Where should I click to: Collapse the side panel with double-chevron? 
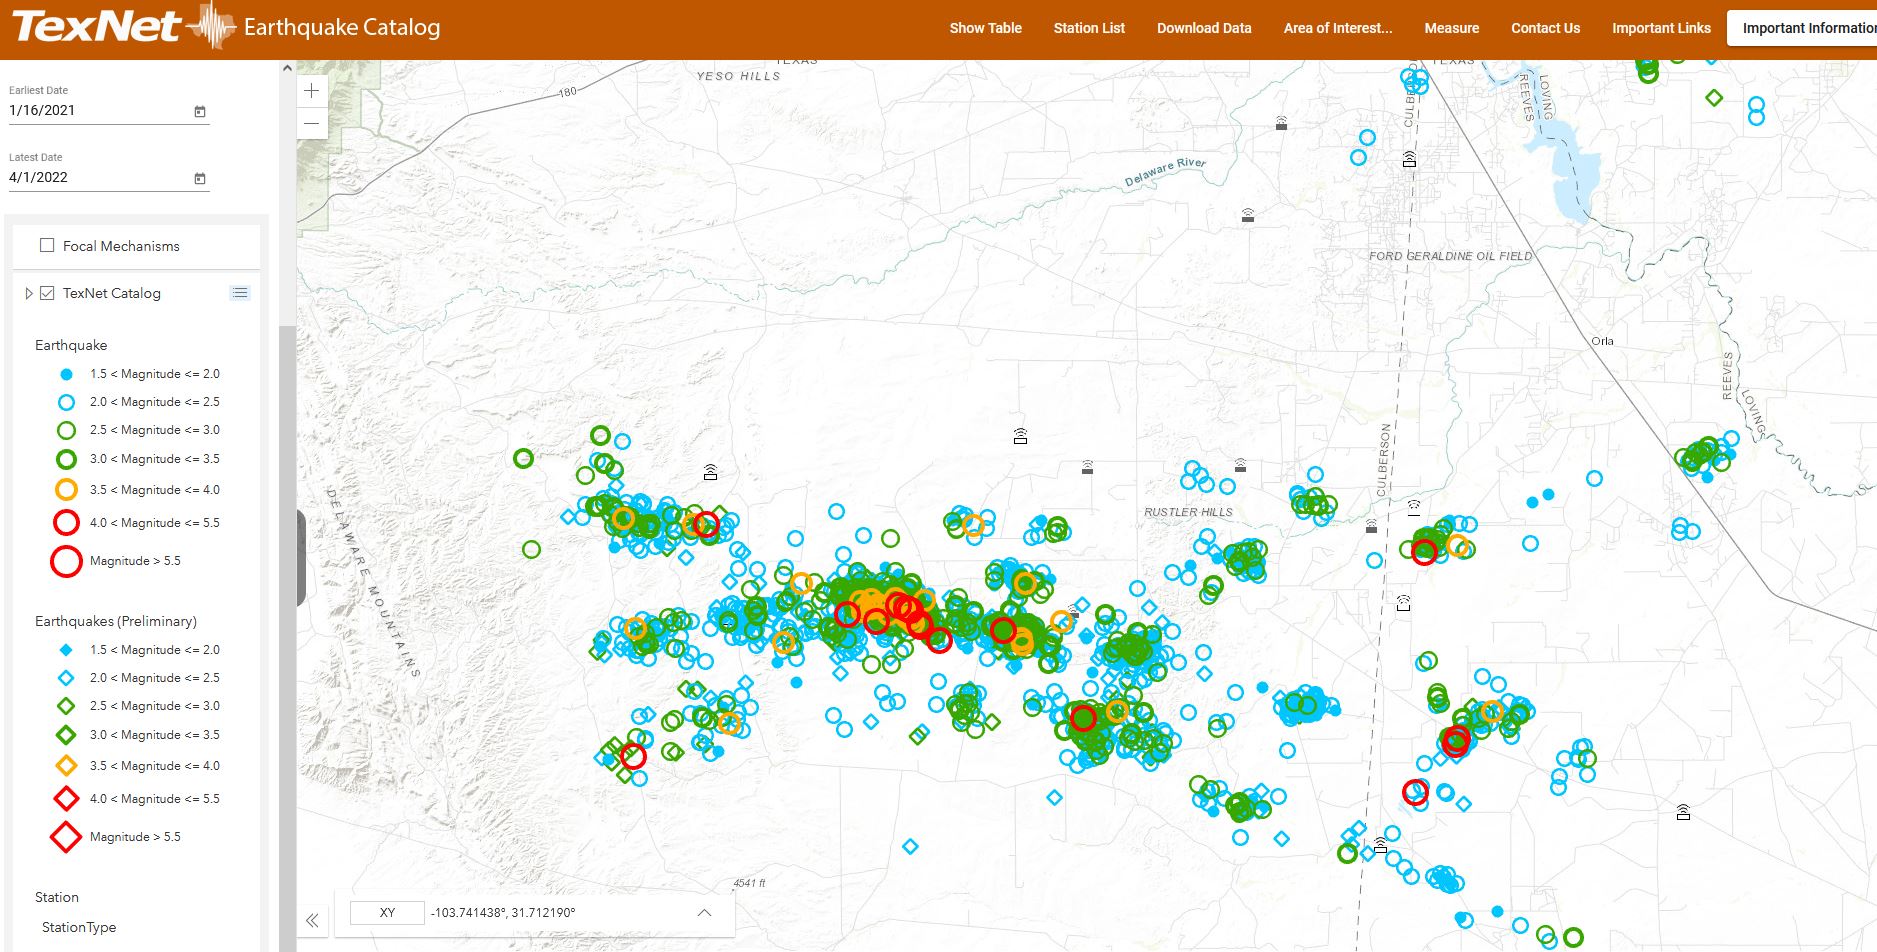312,920
